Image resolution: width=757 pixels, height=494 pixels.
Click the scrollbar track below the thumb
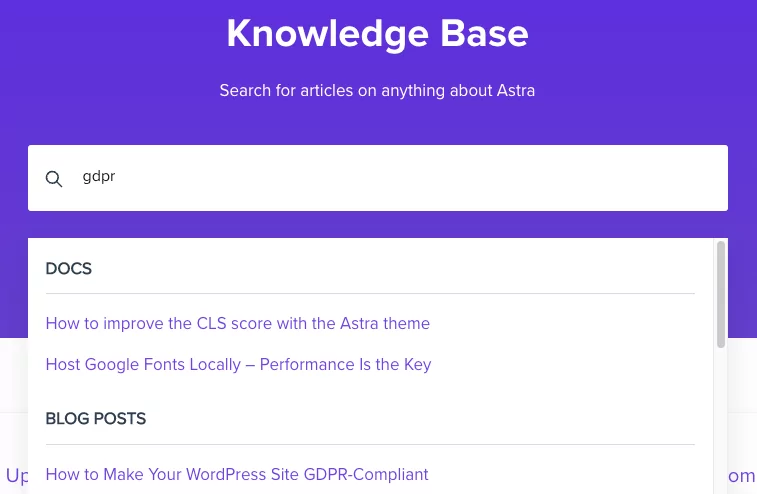click(x=721, y=420)
